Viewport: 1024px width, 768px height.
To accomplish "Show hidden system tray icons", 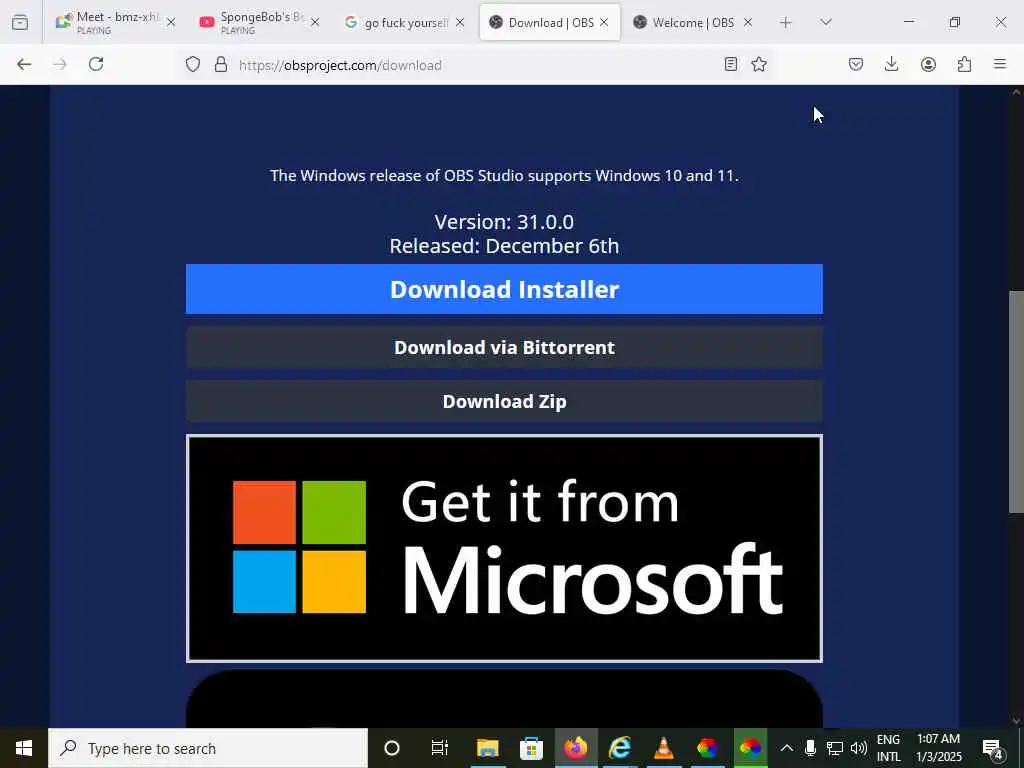I will 787,748.
